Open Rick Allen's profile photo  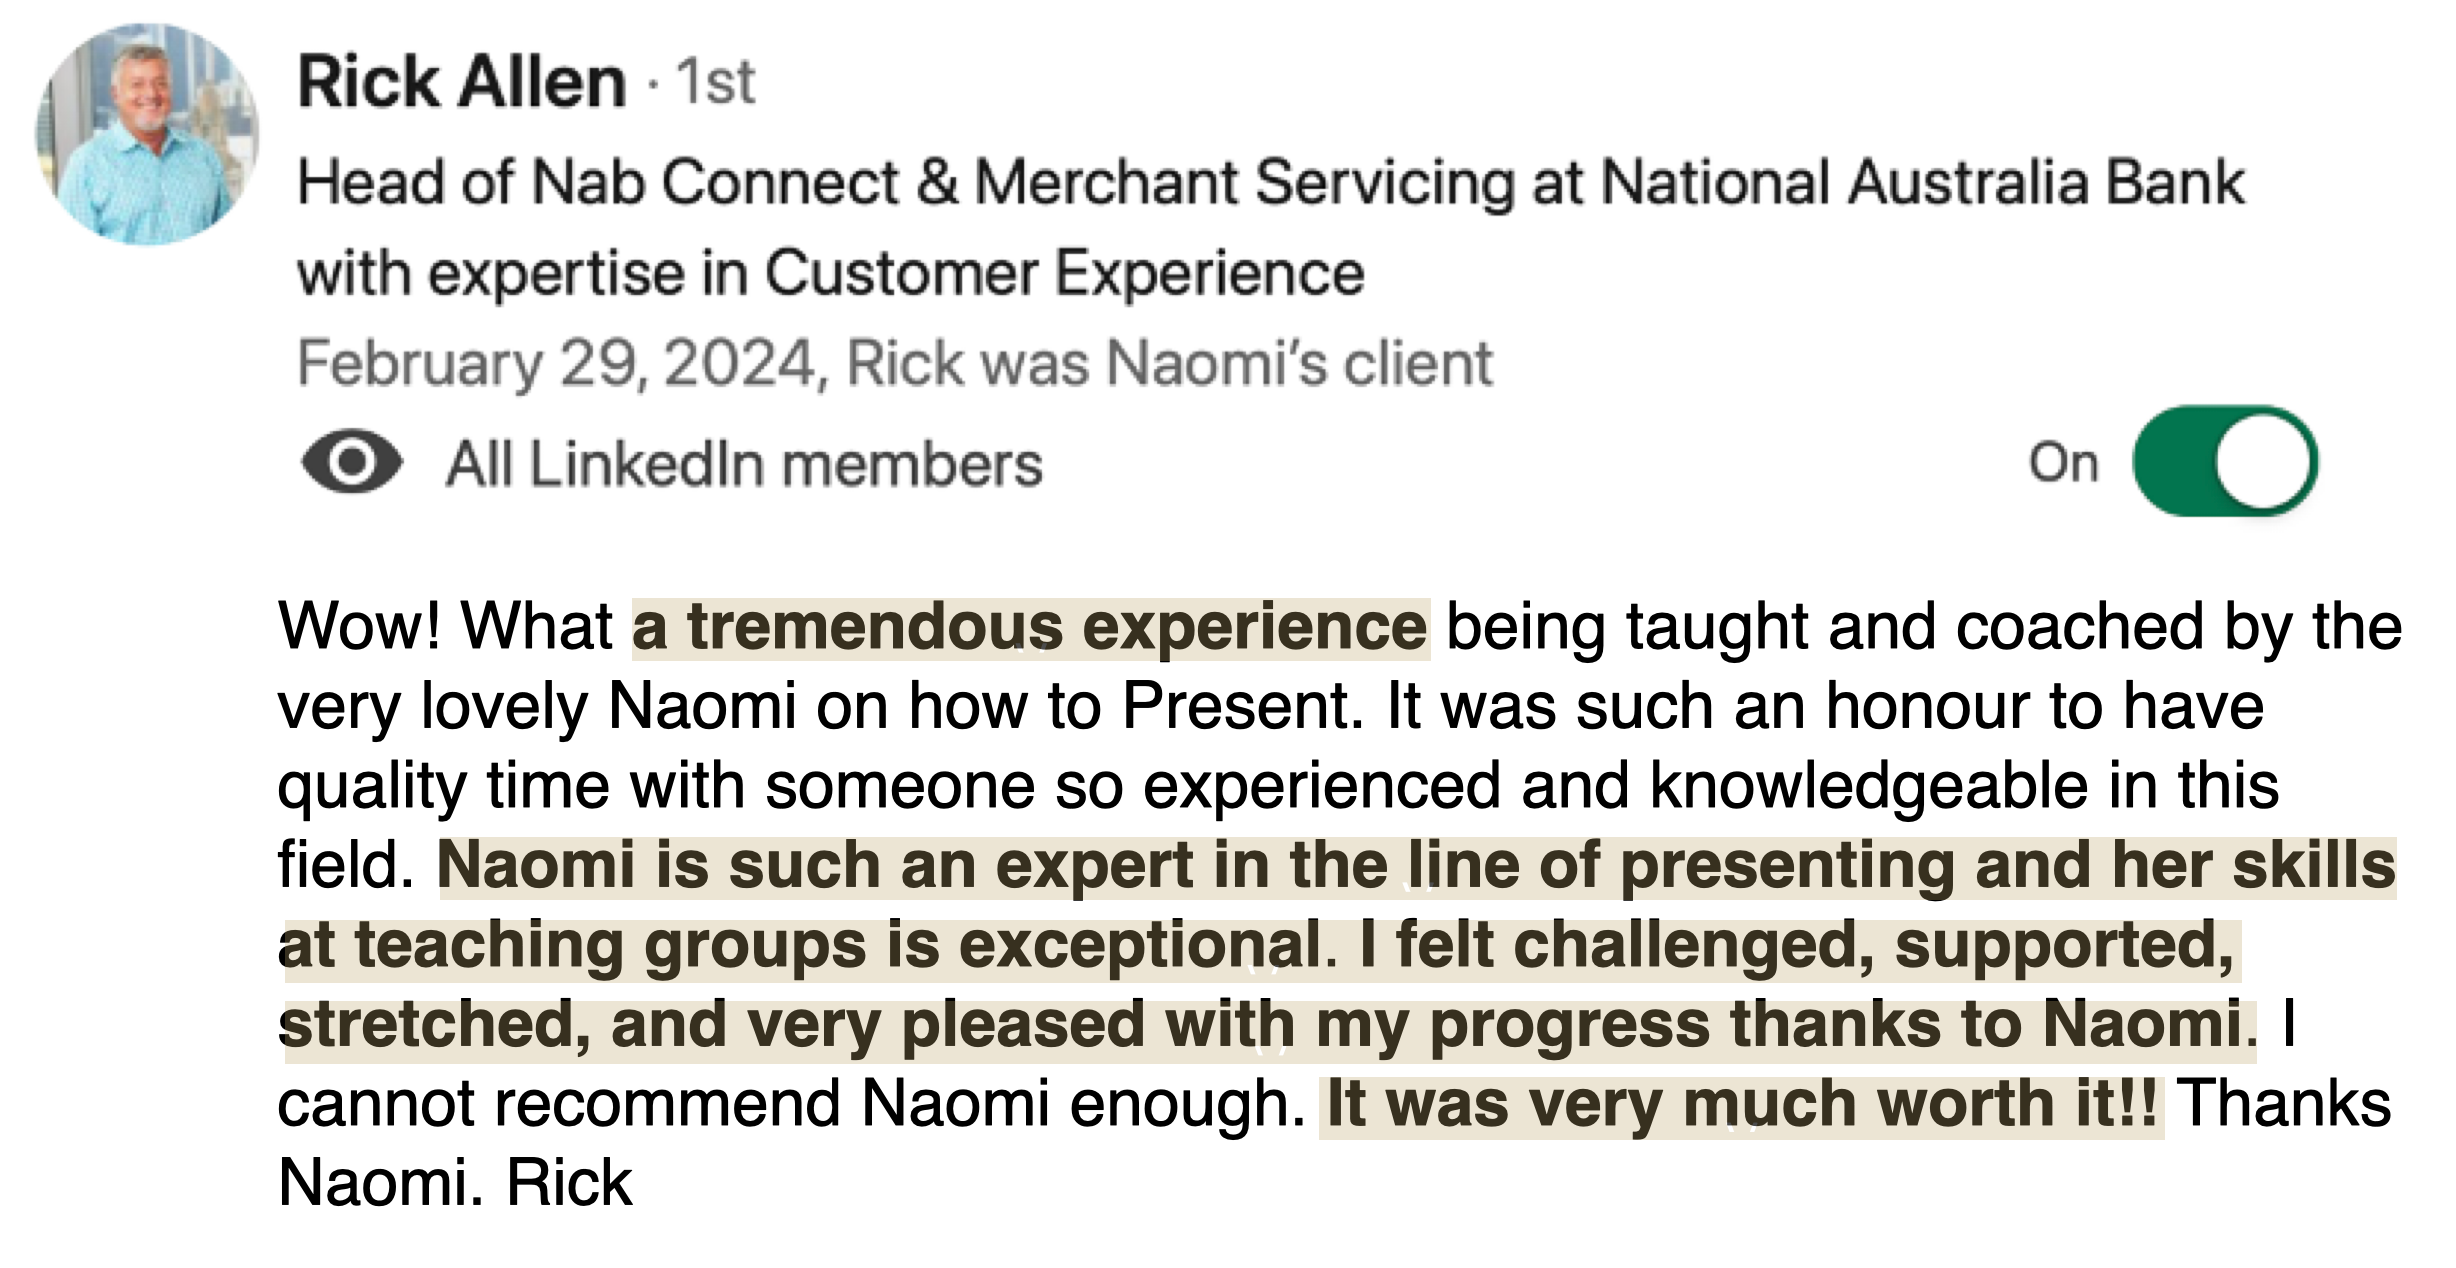click(147, 134)
